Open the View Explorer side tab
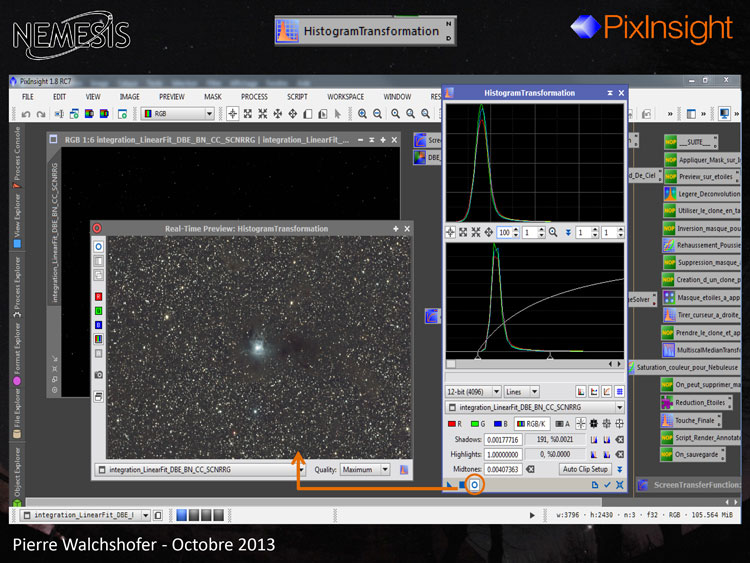The height and width of the screenshot is (563, 750). point(17,221)
